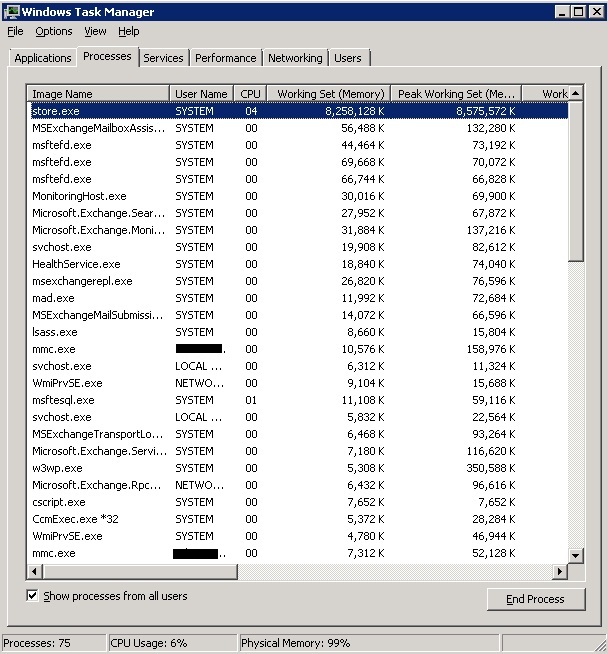The image size is (608, 654).
Task: Click the End Process button
Action: tap(536, 599)
